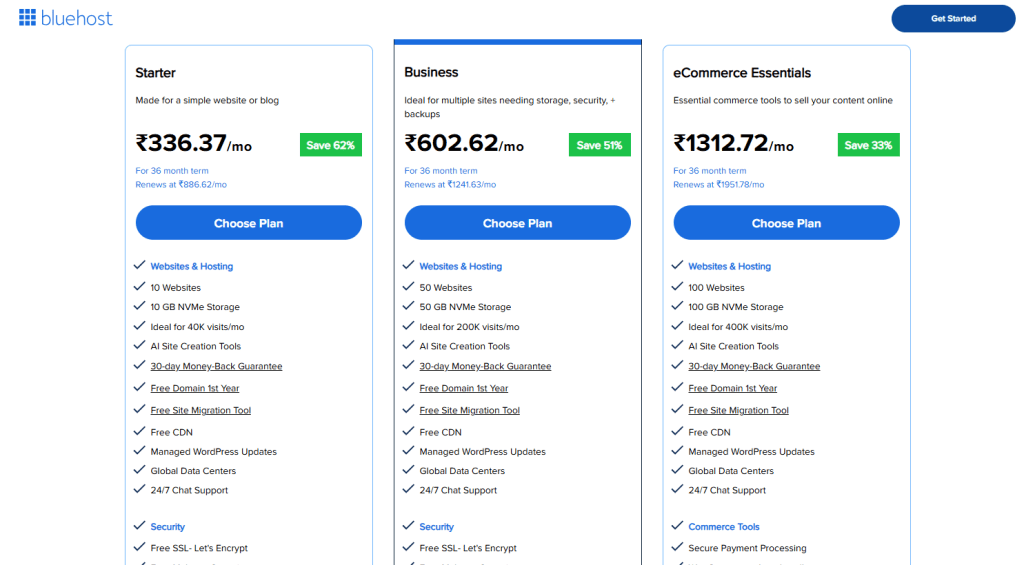Image resolution: width=1024 pixels, height=565 pixels.
Task: Choose the Starter plan
Action: (x=249, y=223)
